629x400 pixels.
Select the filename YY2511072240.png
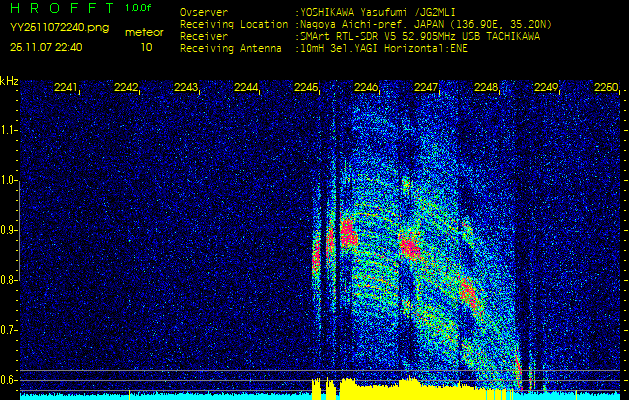tap(59, 28)
